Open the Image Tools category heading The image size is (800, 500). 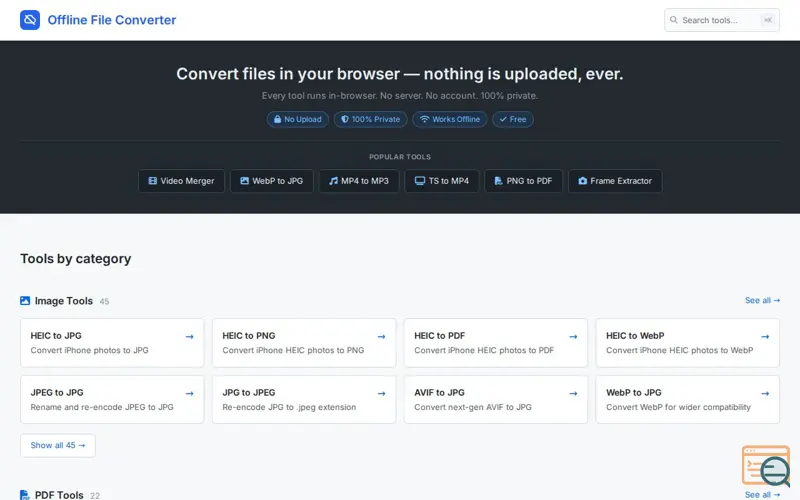[x=64, y=301]
